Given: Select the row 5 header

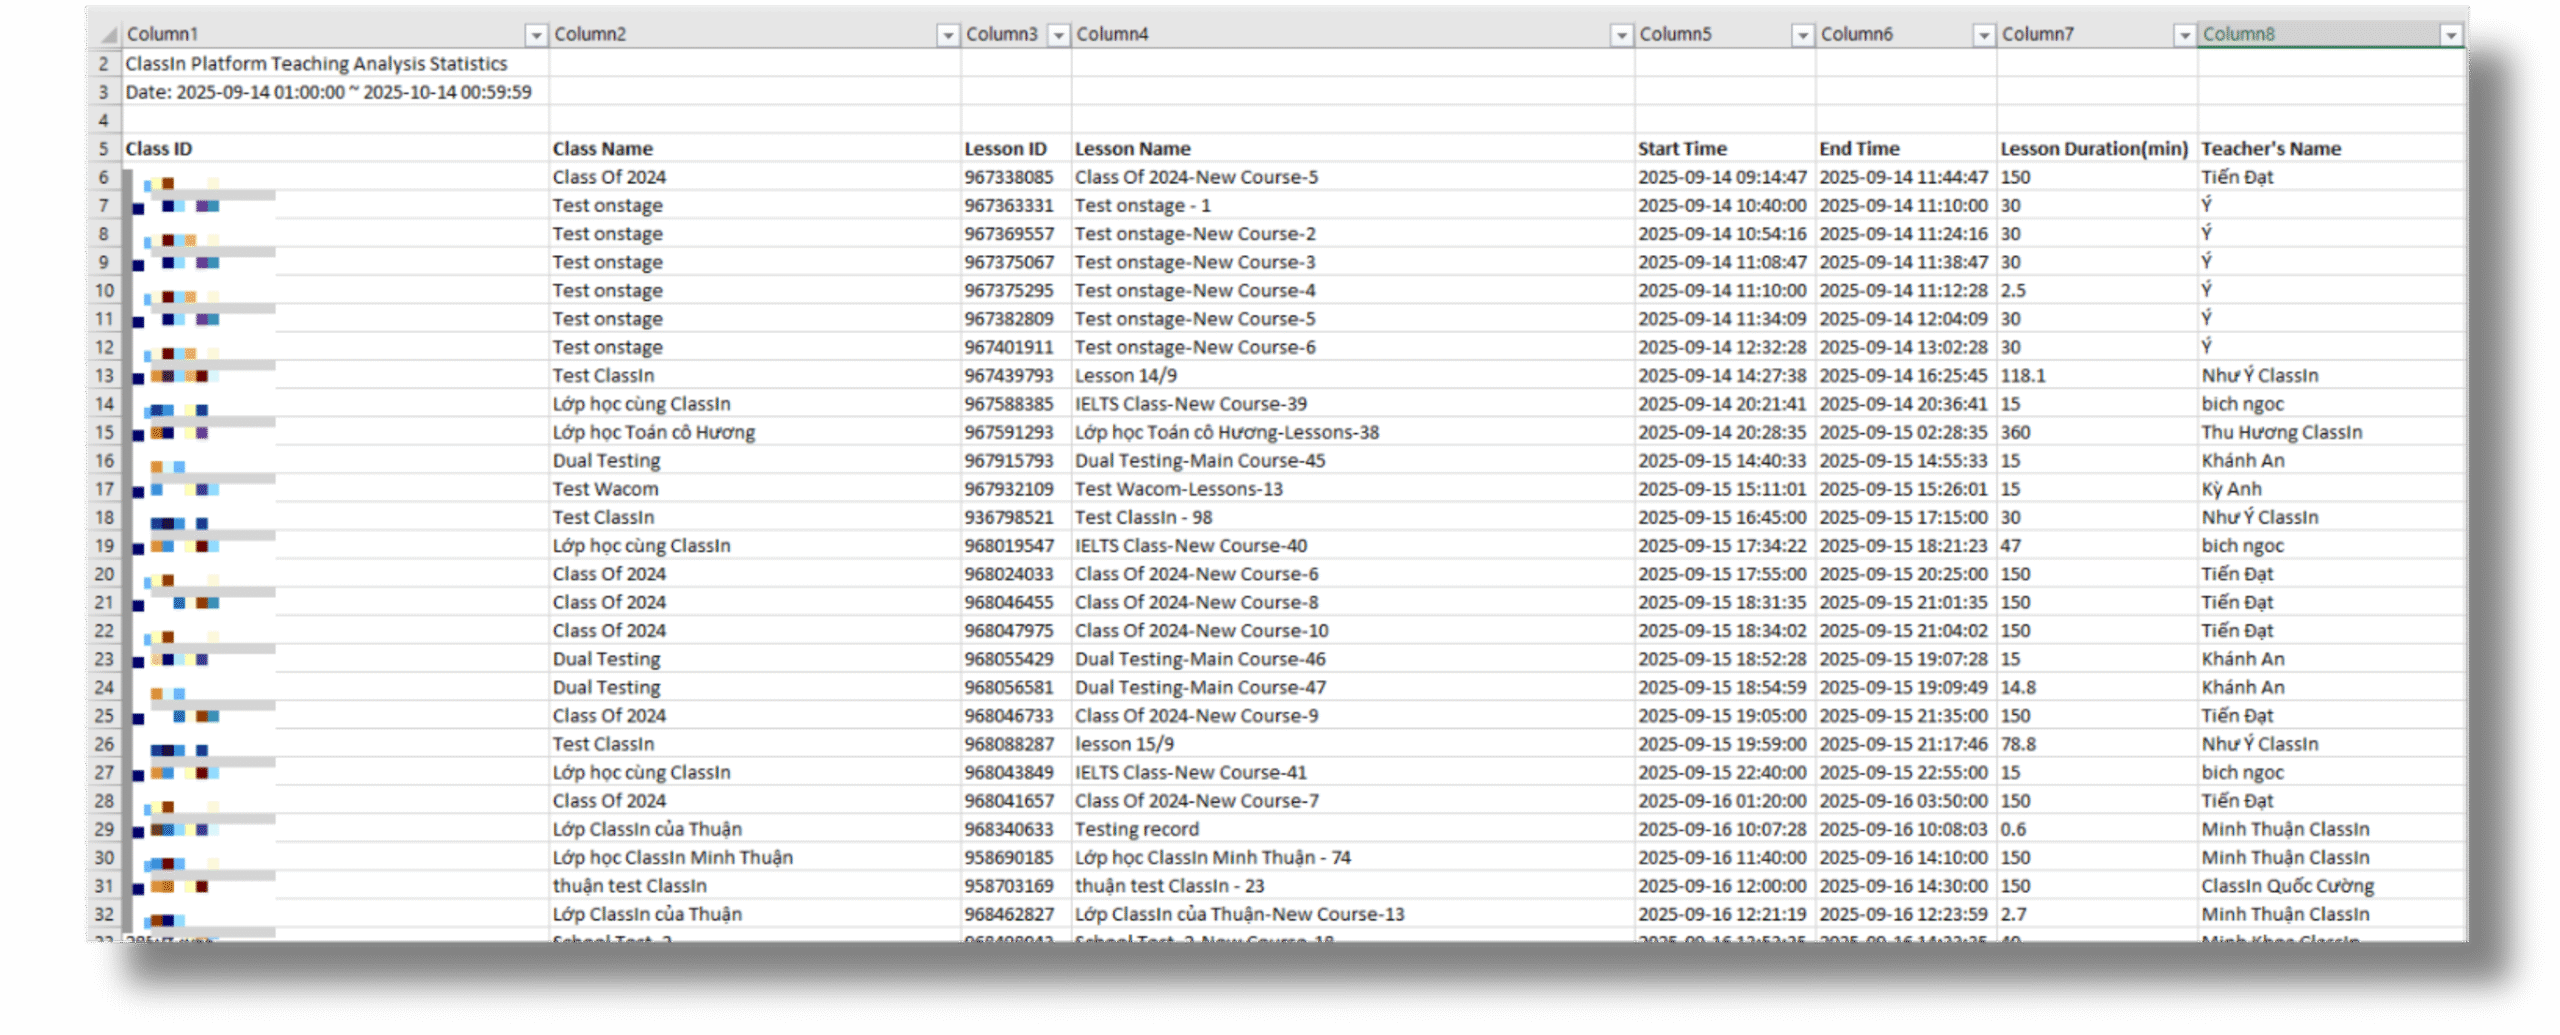Looking at the screenshot, I should (104, 149).
